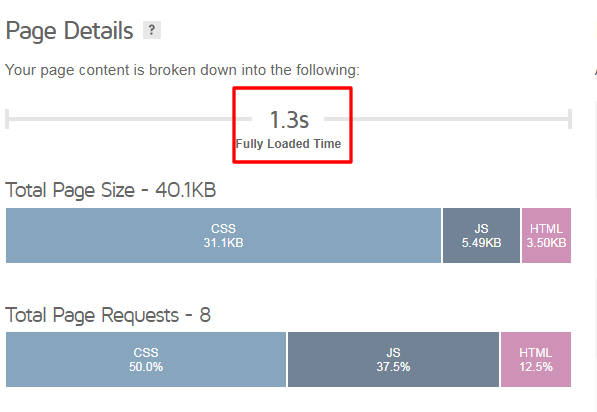Click the timeline line left of 1.3s
Viewport: 597px width, 412px height.
tap(129, 119)
